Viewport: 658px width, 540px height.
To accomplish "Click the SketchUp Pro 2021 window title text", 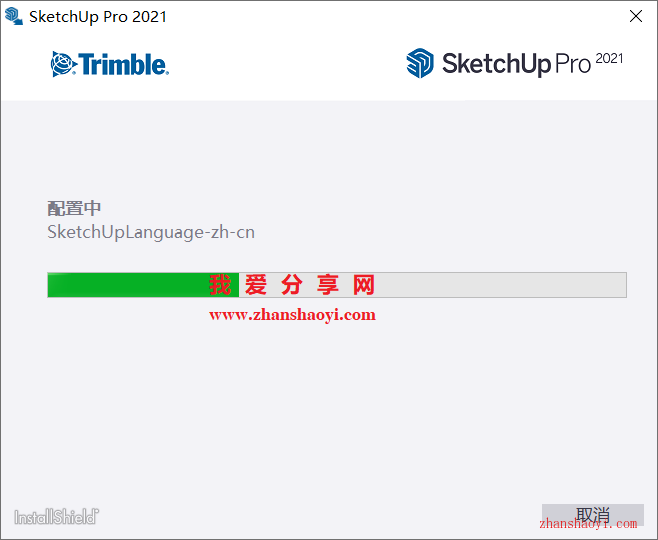I will point(98,17).
